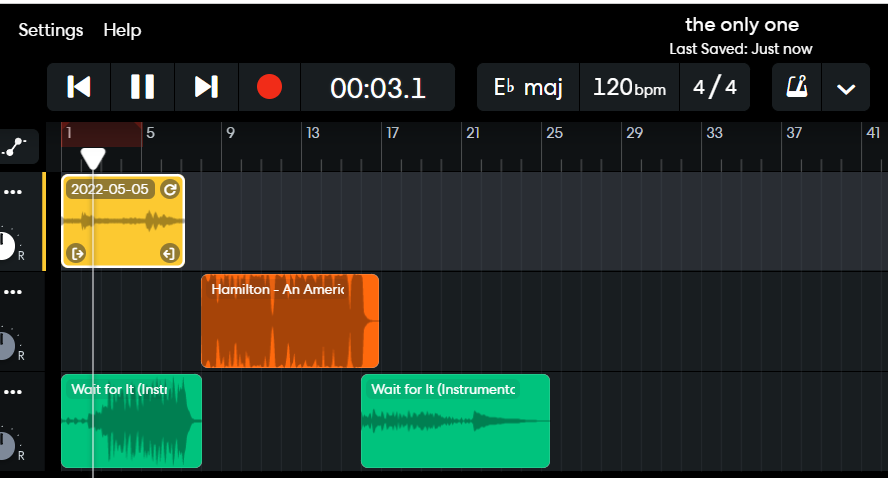This screenshot has width=888, height=478.
Task: Click the Last Saved: Just now status
Action: 741,49
